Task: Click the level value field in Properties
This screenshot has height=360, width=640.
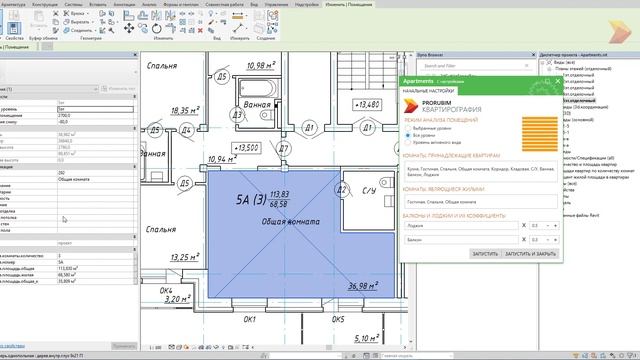Action: click(95, 109)
